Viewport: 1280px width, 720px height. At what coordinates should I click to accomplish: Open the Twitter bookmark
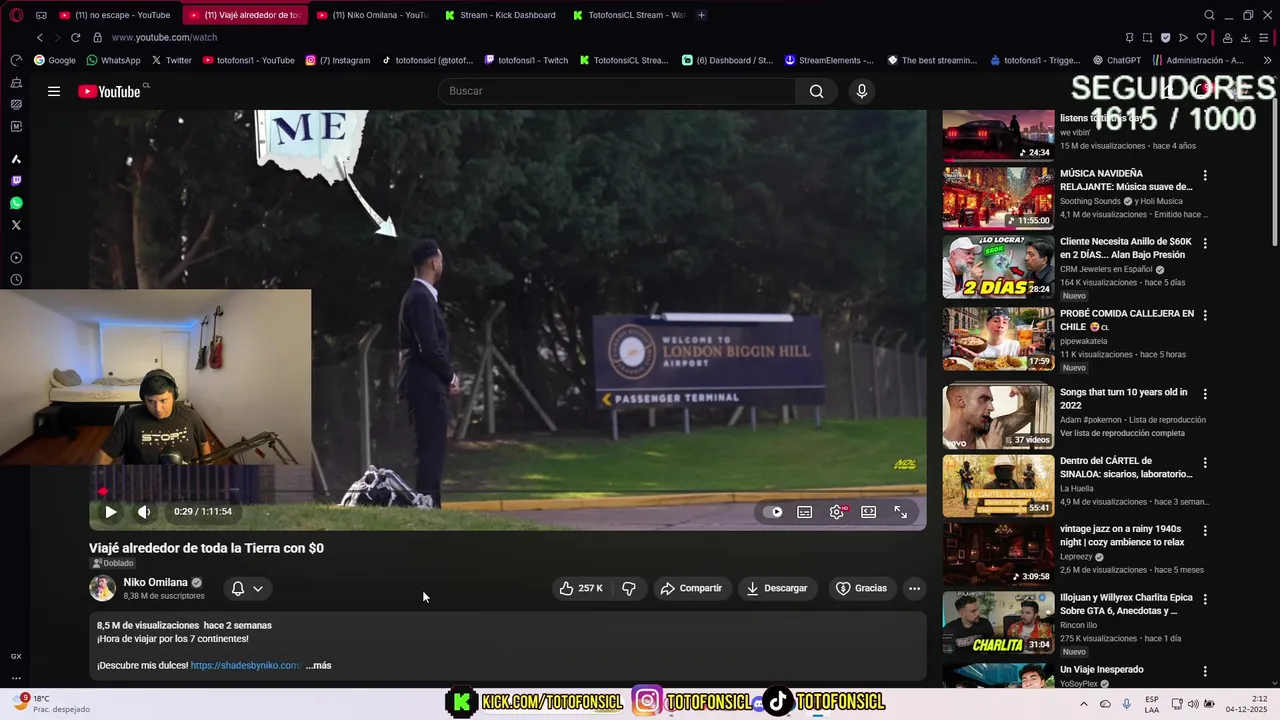(171, 60)
